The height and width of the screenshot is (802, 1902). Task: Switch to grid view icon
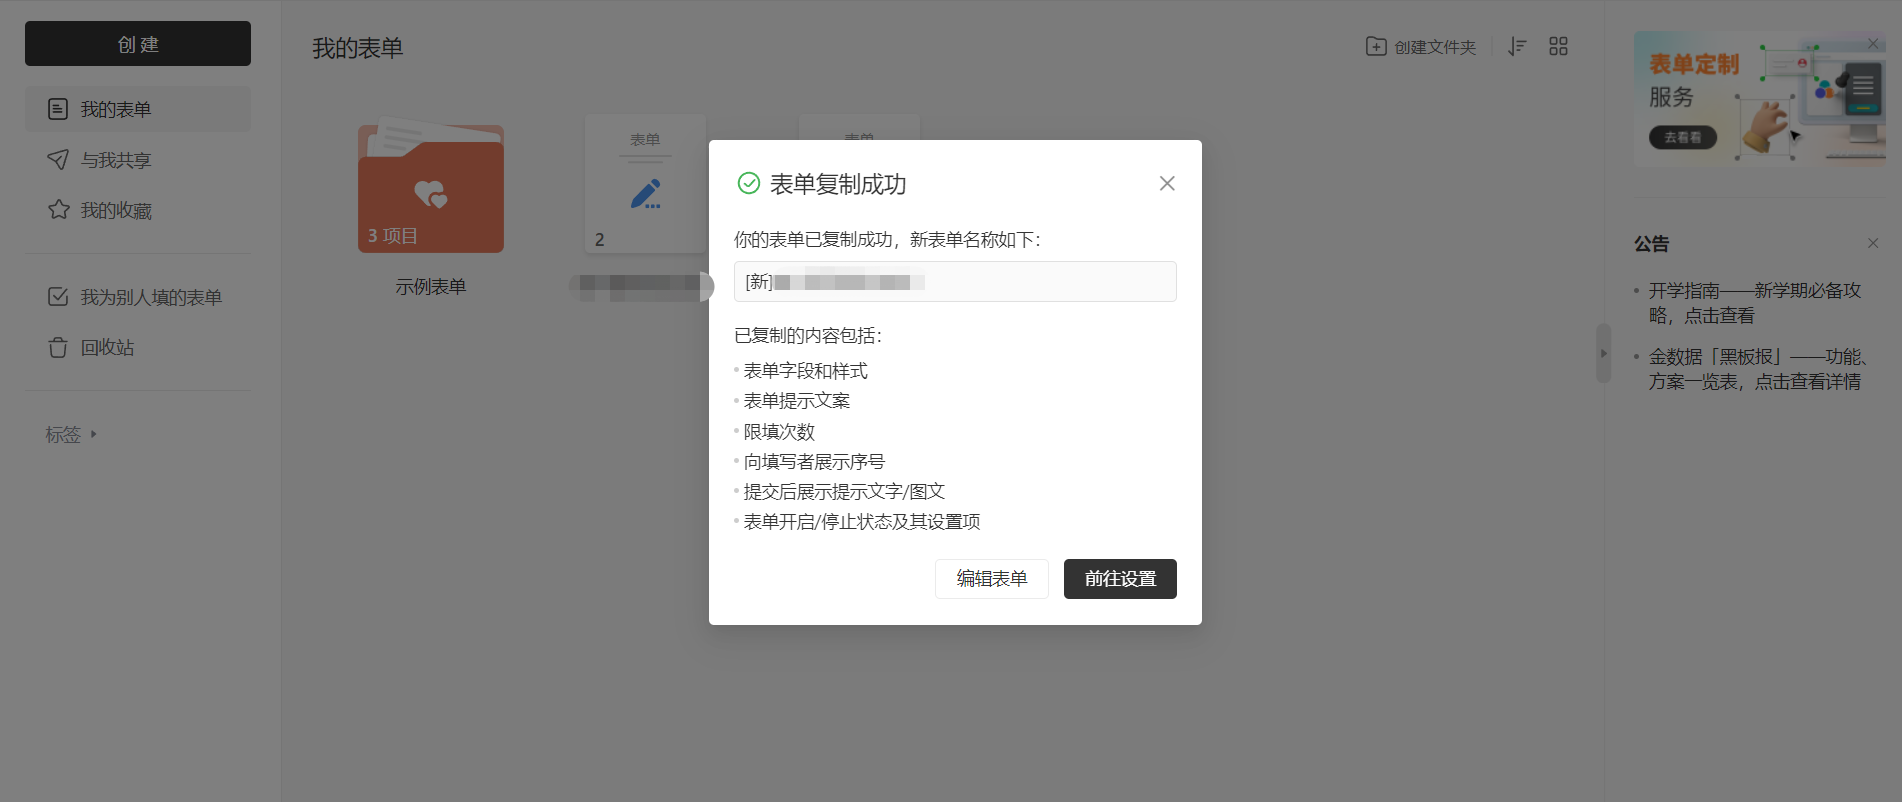(1558, 46)
